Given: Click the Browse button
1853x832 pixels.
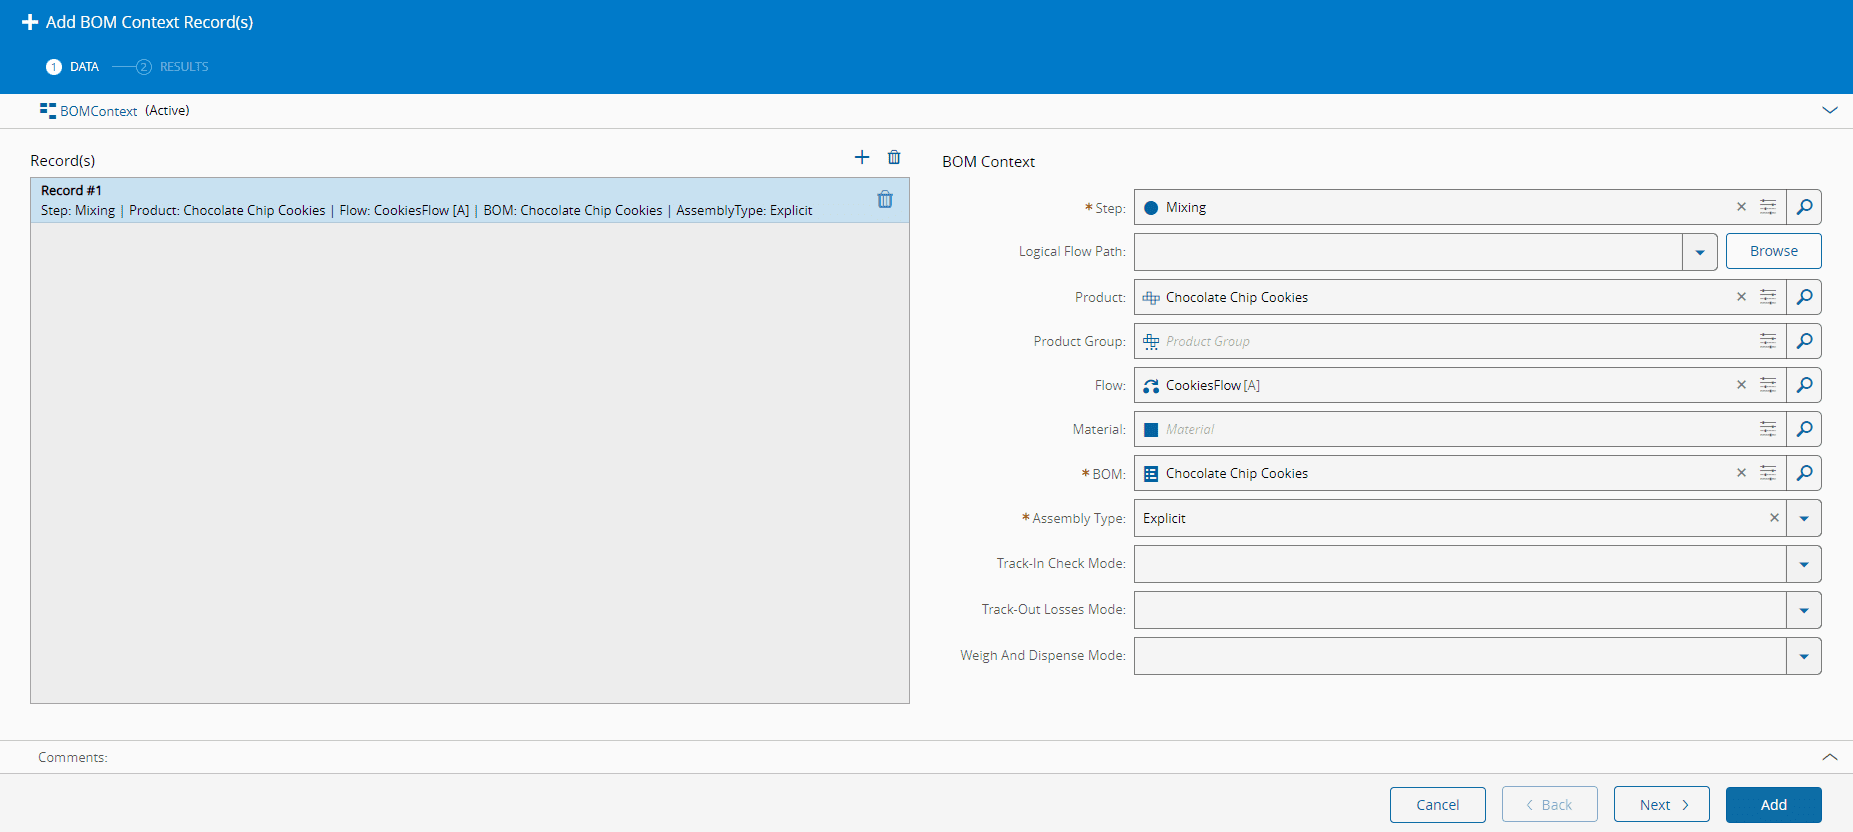Looking at the screenshot, I should point(1773,251).
